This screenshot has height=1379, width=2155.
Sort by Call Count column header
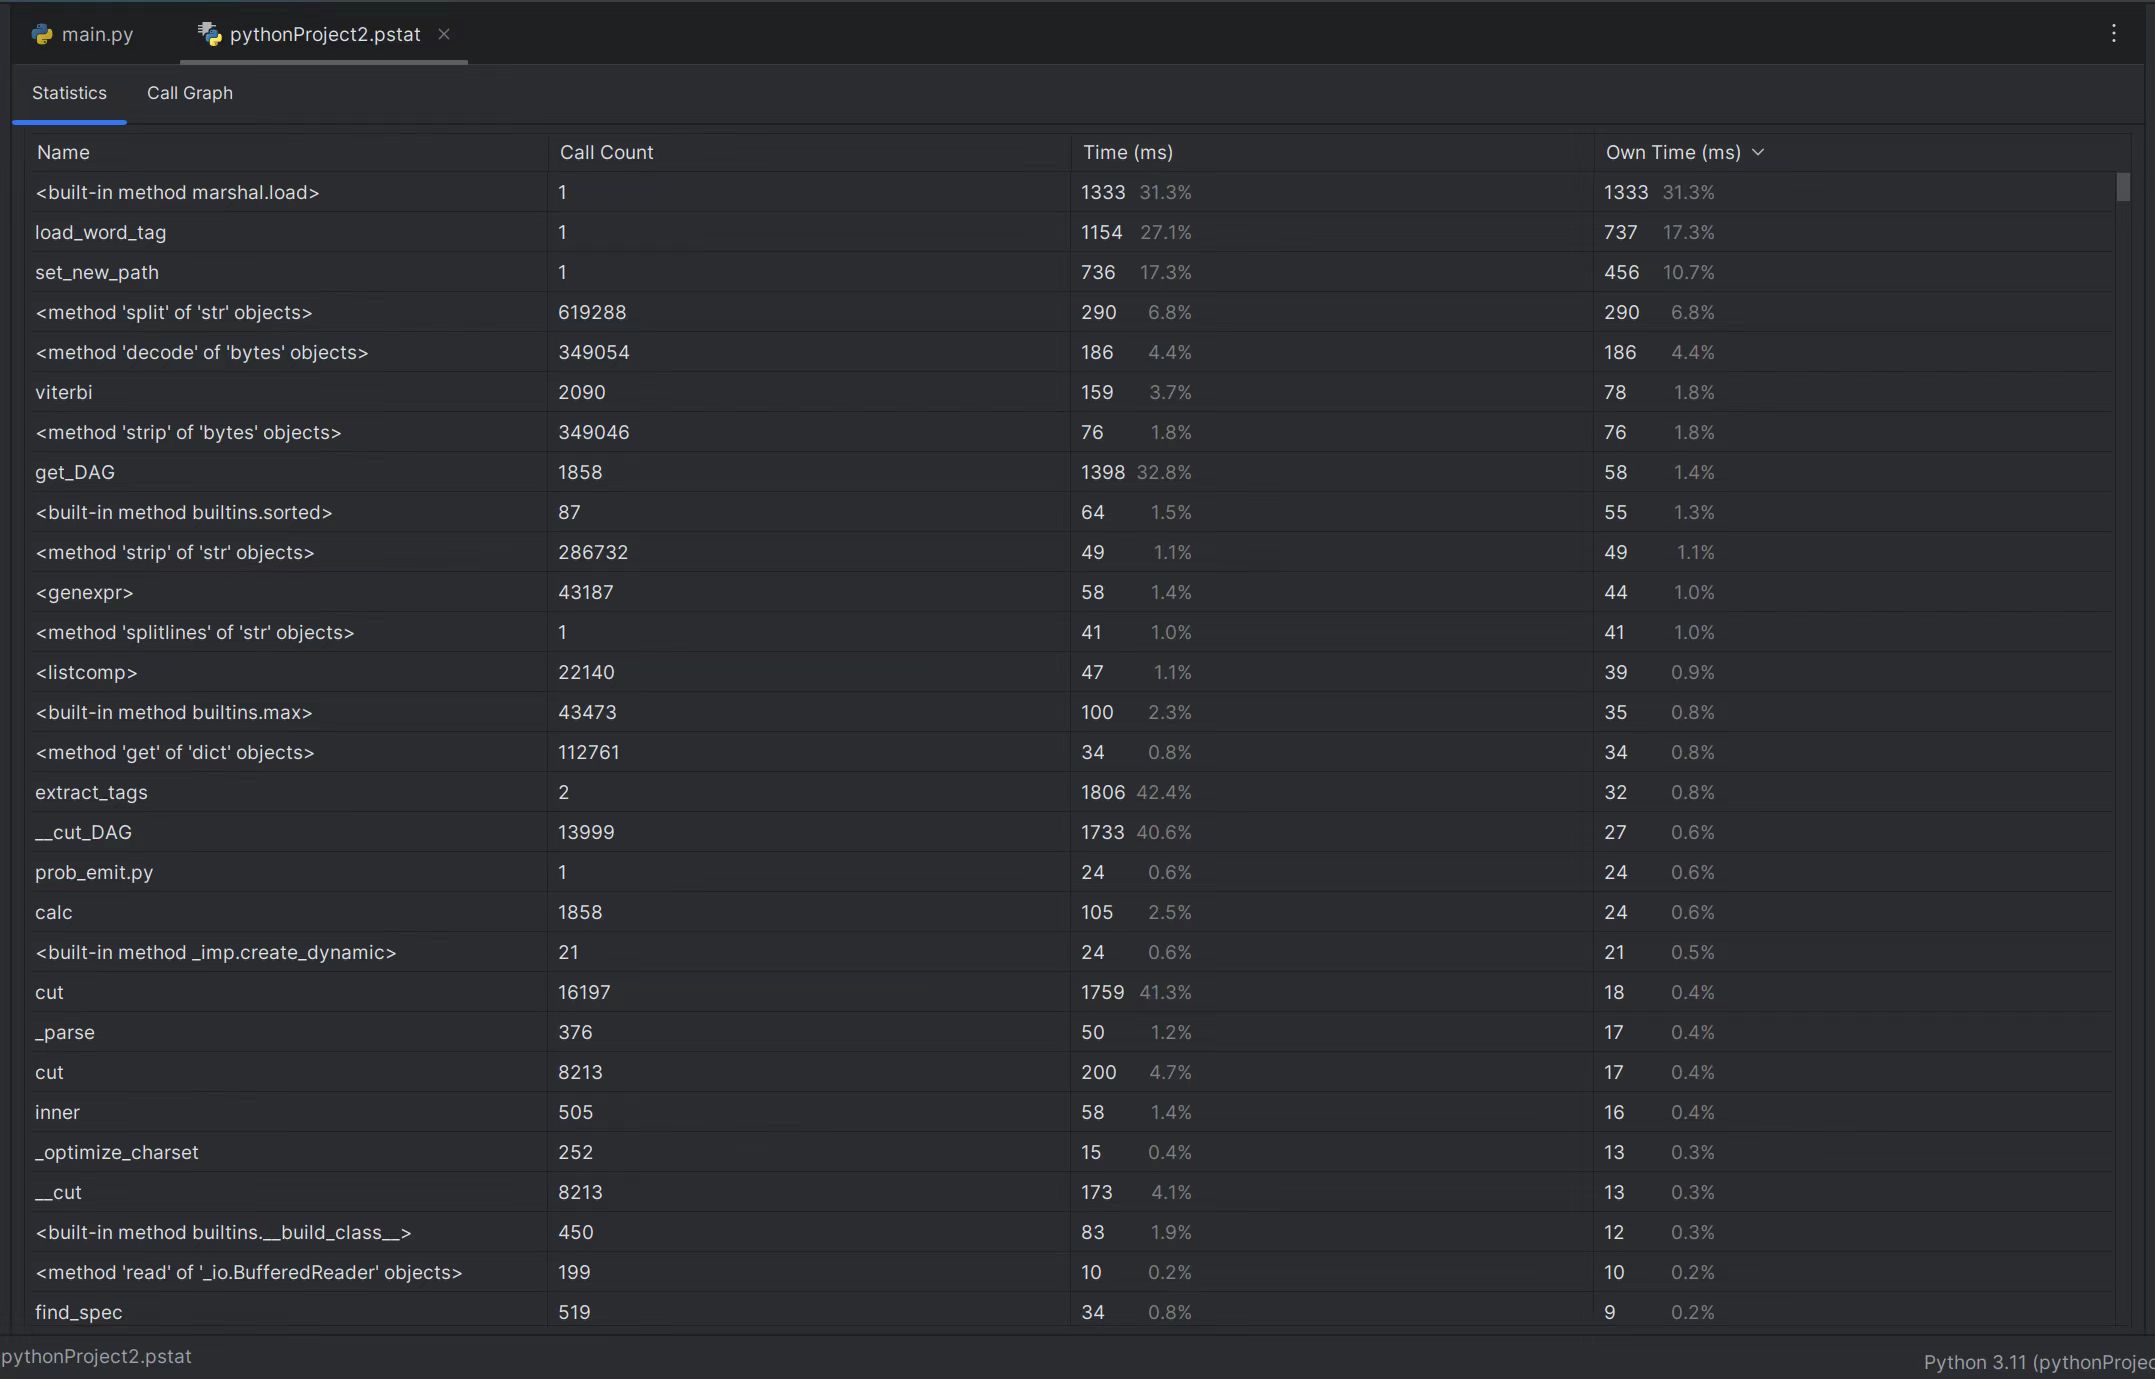606,152
